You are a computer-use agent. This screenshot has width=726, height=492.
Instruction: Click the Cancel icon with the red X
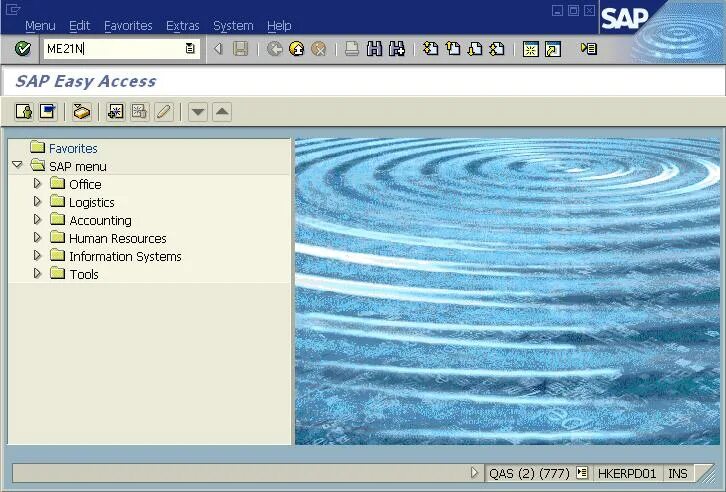(318, 49)
